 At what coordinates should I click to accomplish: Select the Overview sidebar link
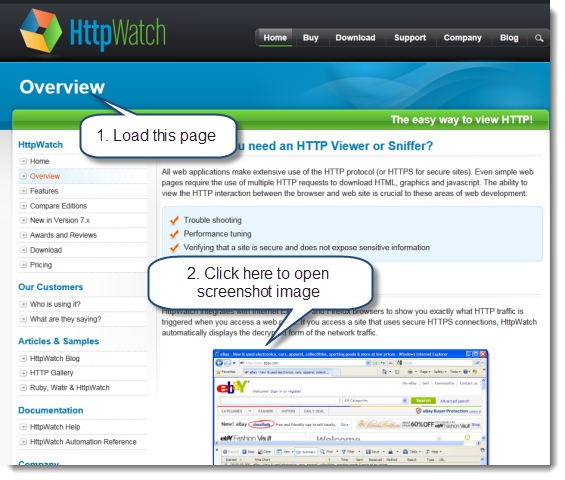(45, 176)
